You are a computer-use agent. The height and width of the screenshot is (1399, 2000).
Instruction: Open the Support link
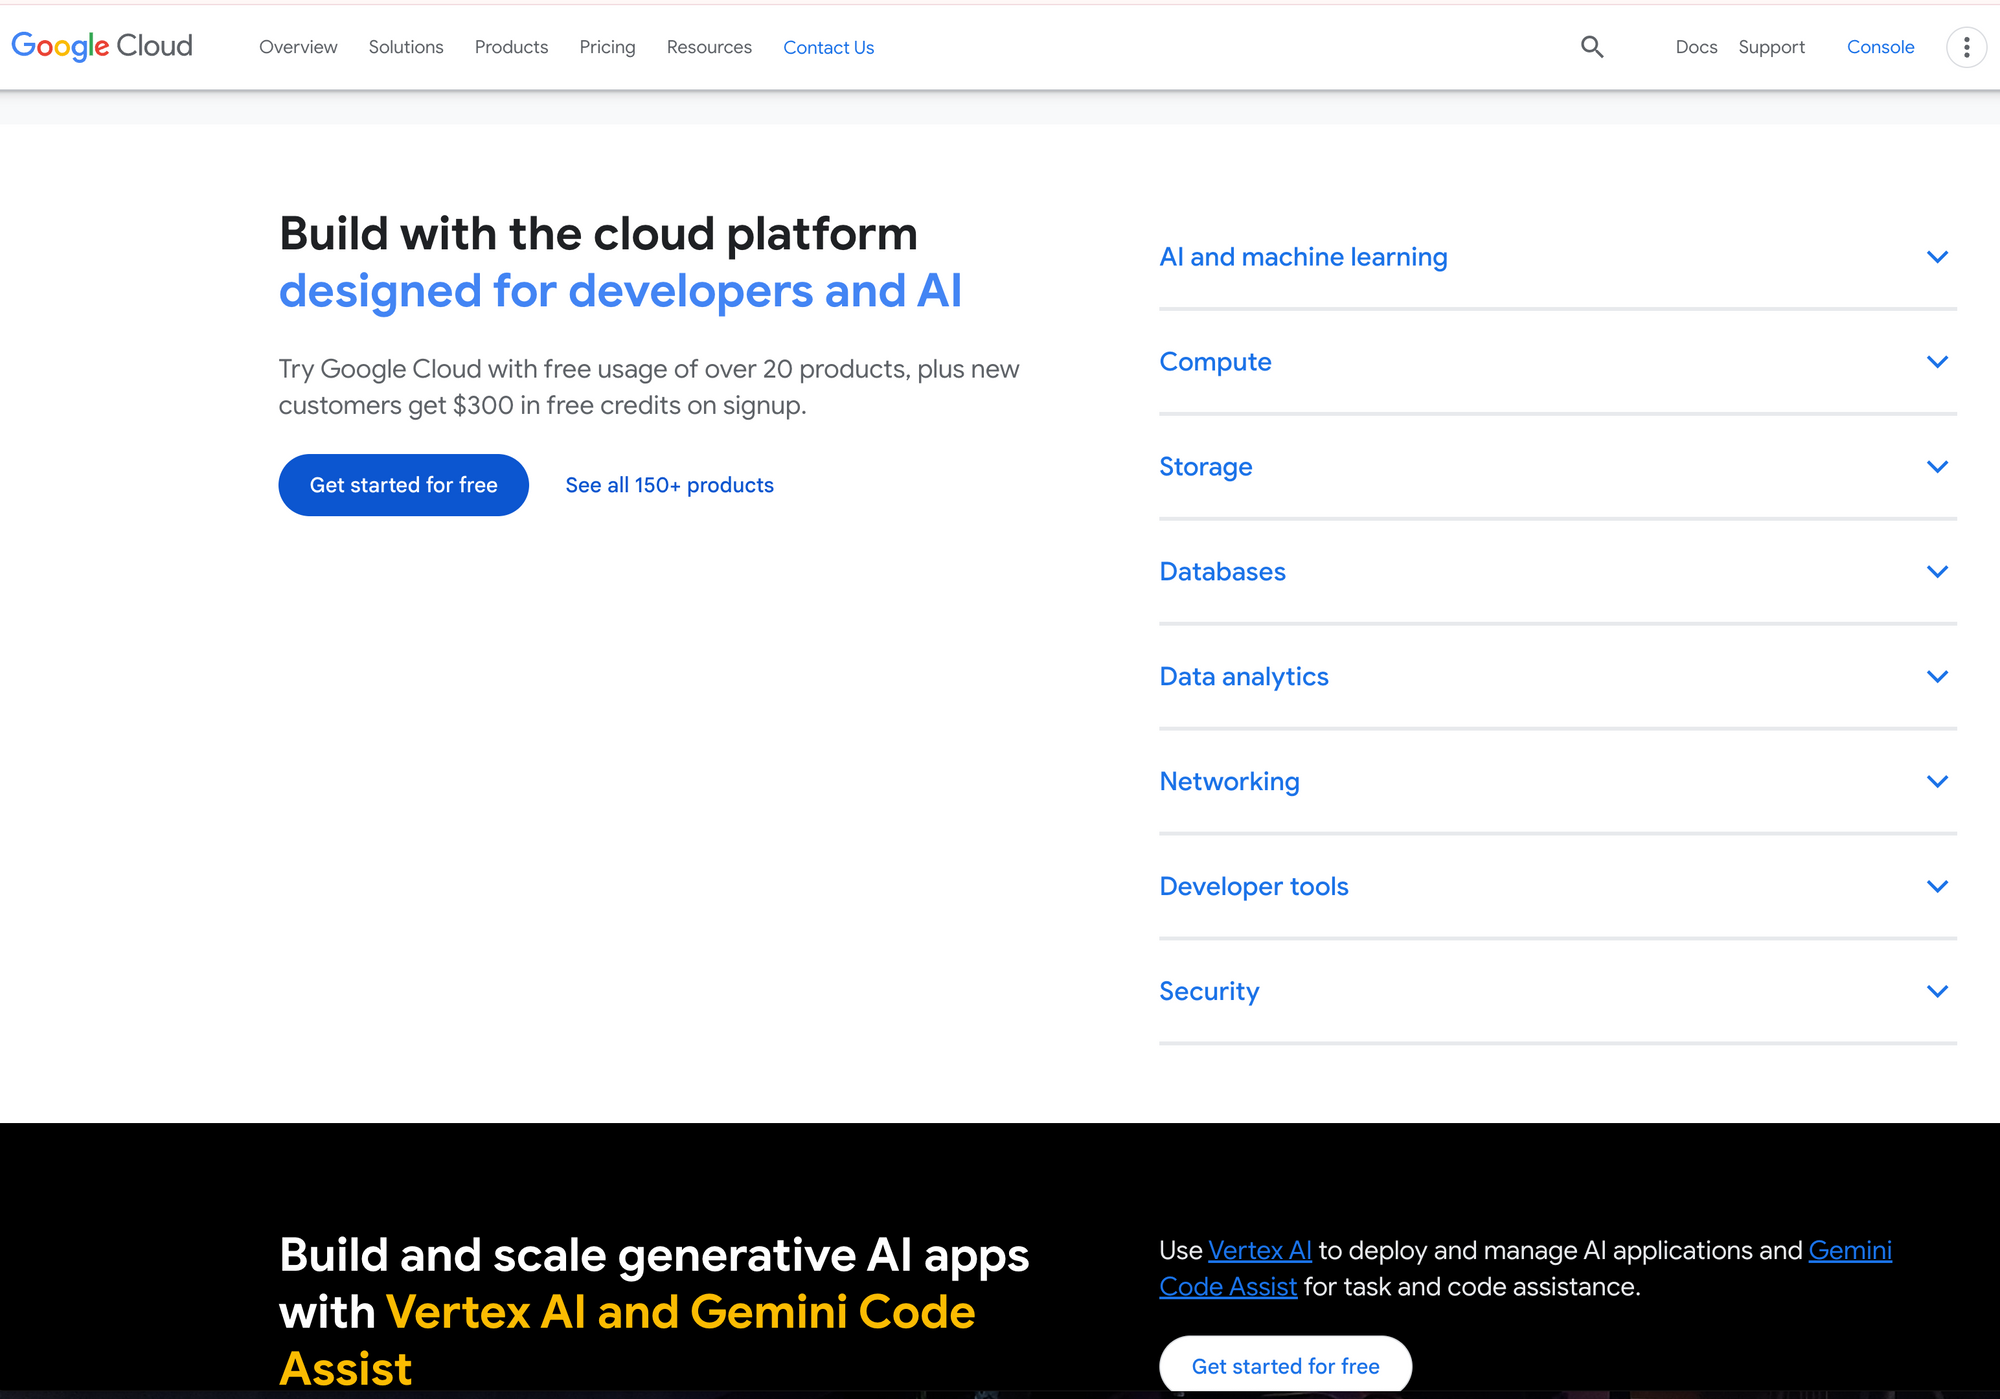1771,47
